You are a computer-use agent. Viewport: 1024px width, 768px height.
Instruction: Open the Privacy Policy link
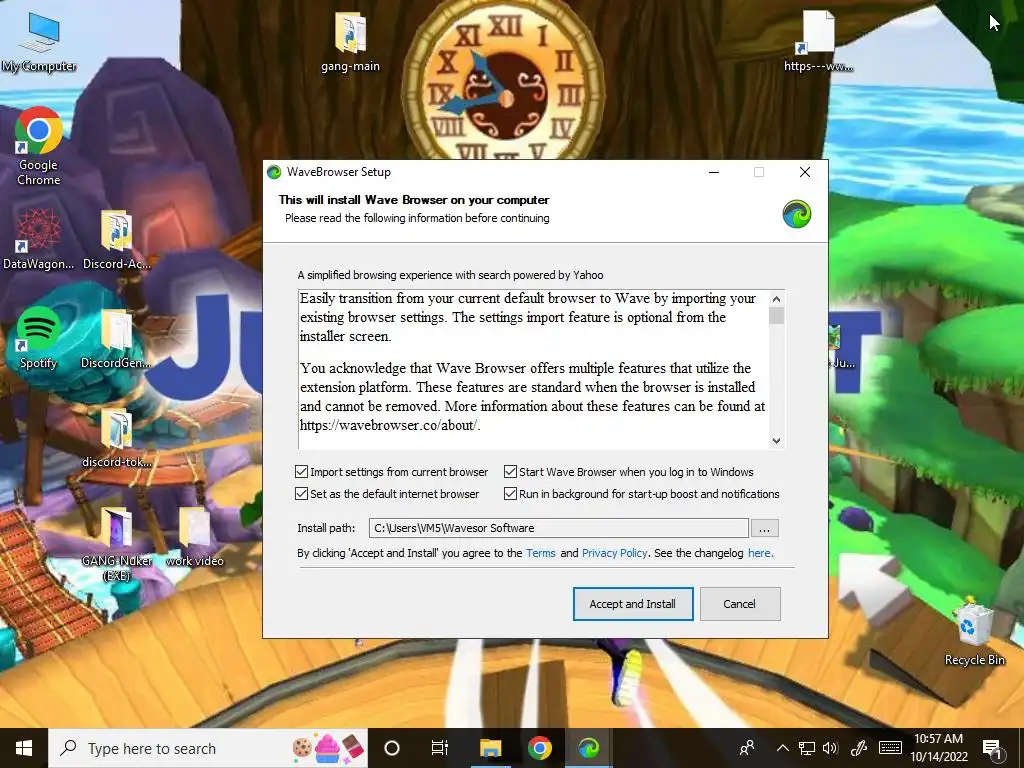pyautogui.click(x=615, y=553)
